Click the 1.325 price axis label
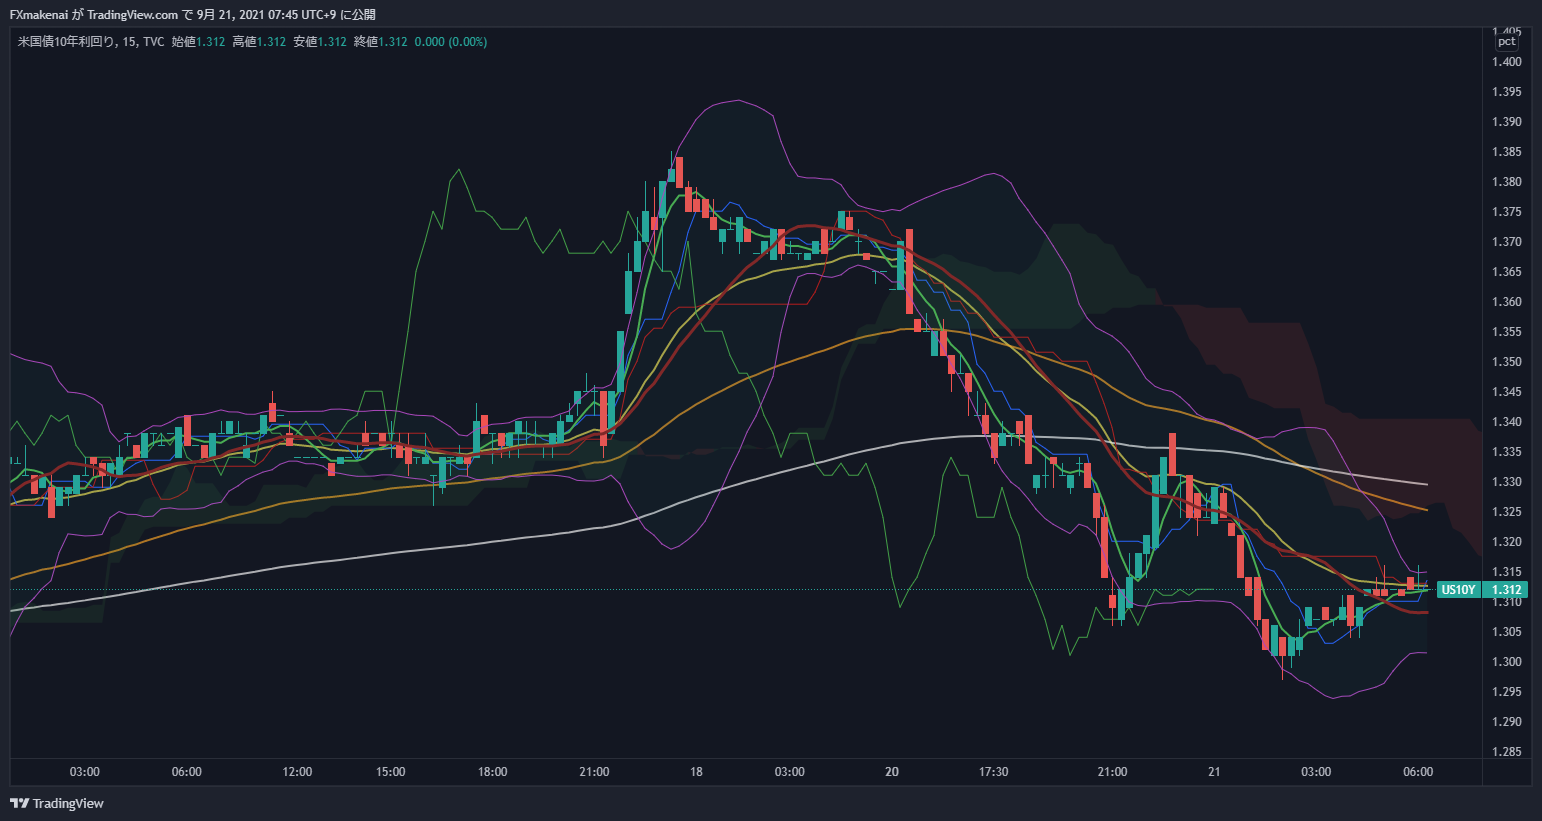The height and width of the screenshot is (821, 1542). click(x=1506, y=512)
